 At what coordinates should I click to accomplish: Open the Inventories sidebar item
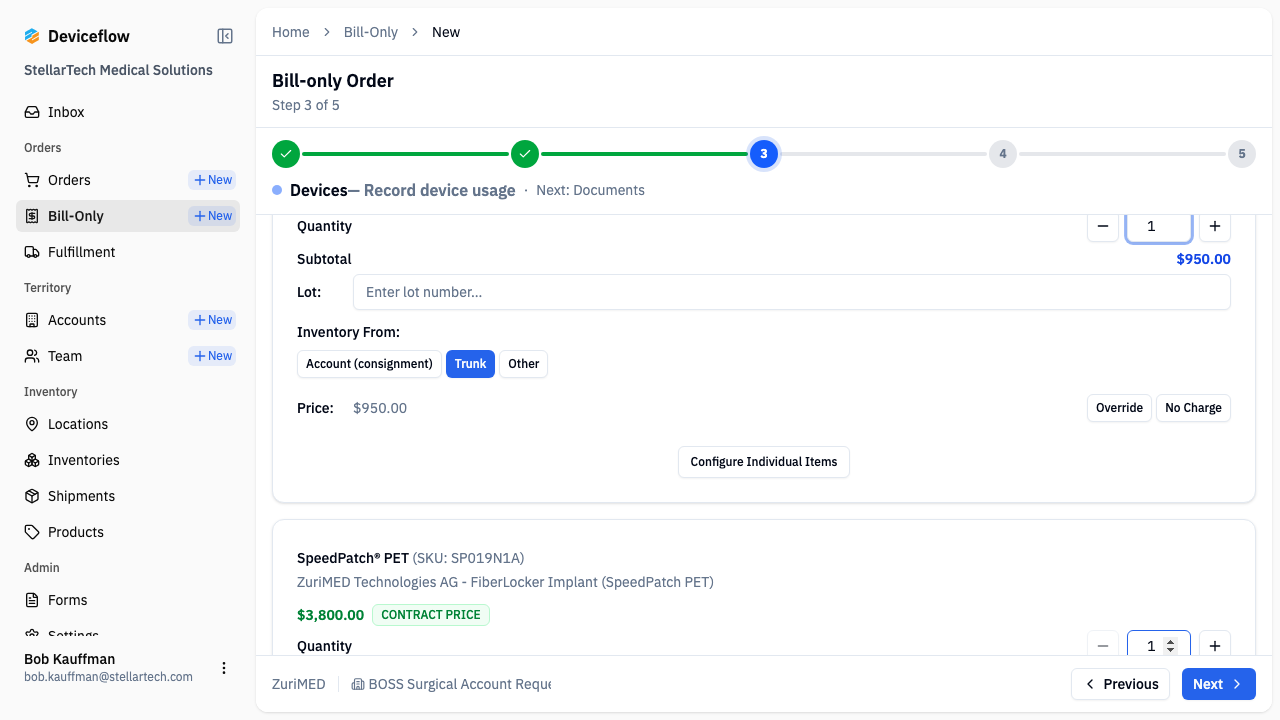[128, 460]
